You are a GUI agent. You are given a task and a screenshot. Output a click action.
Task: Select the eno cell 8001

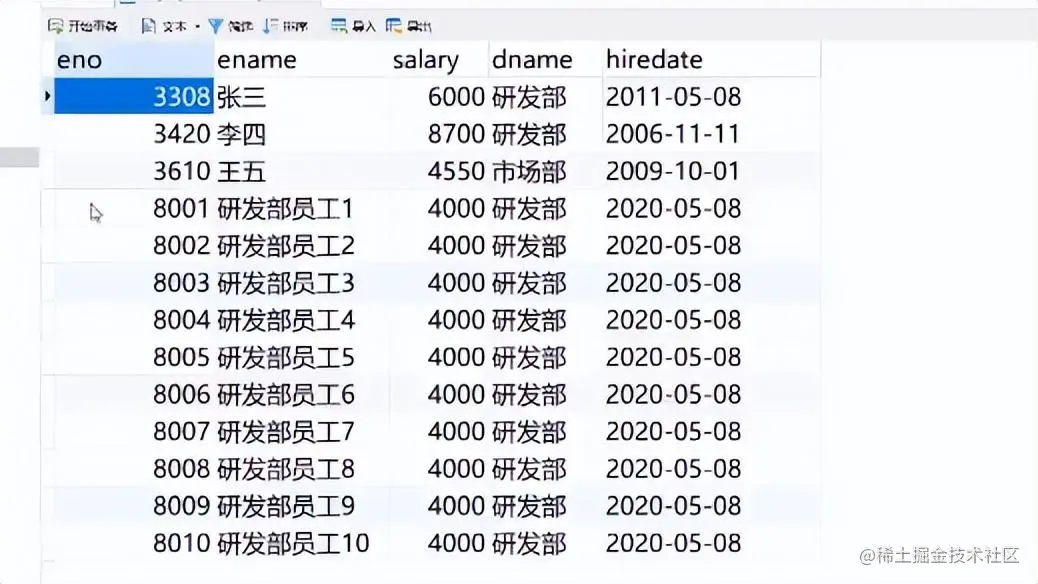coord(134,209)
